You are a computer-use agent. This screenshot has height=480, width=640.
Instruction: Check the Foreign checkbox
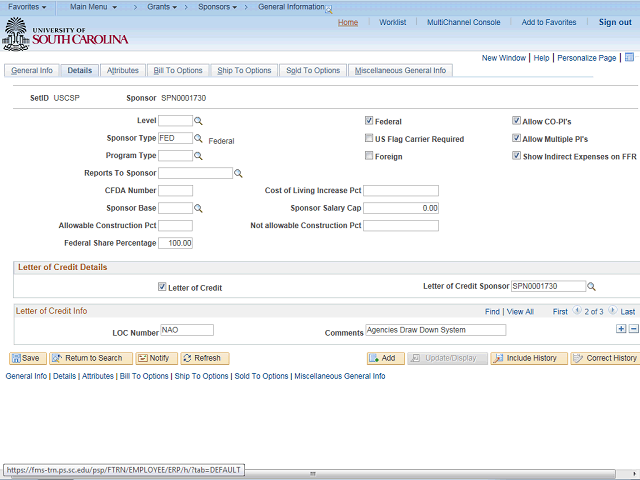click(x=369, y=156)
